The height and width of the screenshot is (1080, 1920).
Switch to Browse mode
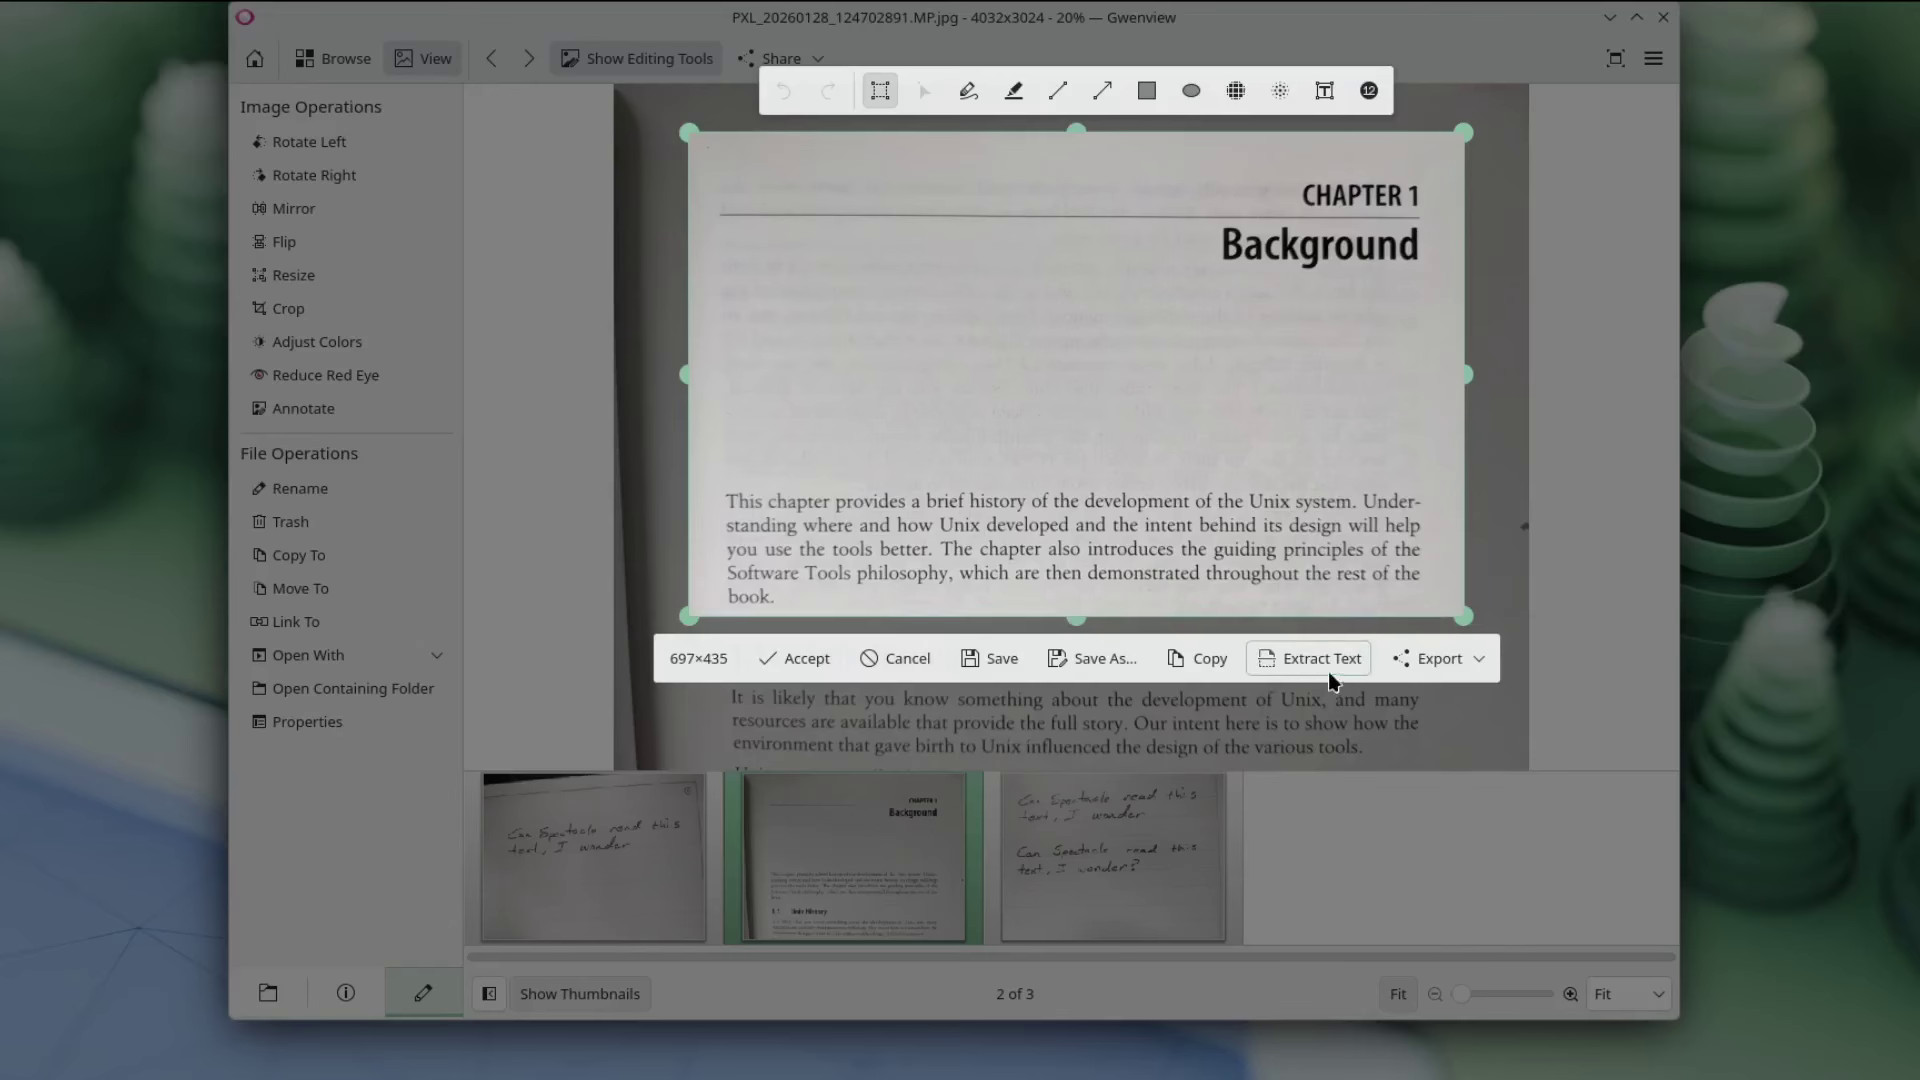(332, 58)
